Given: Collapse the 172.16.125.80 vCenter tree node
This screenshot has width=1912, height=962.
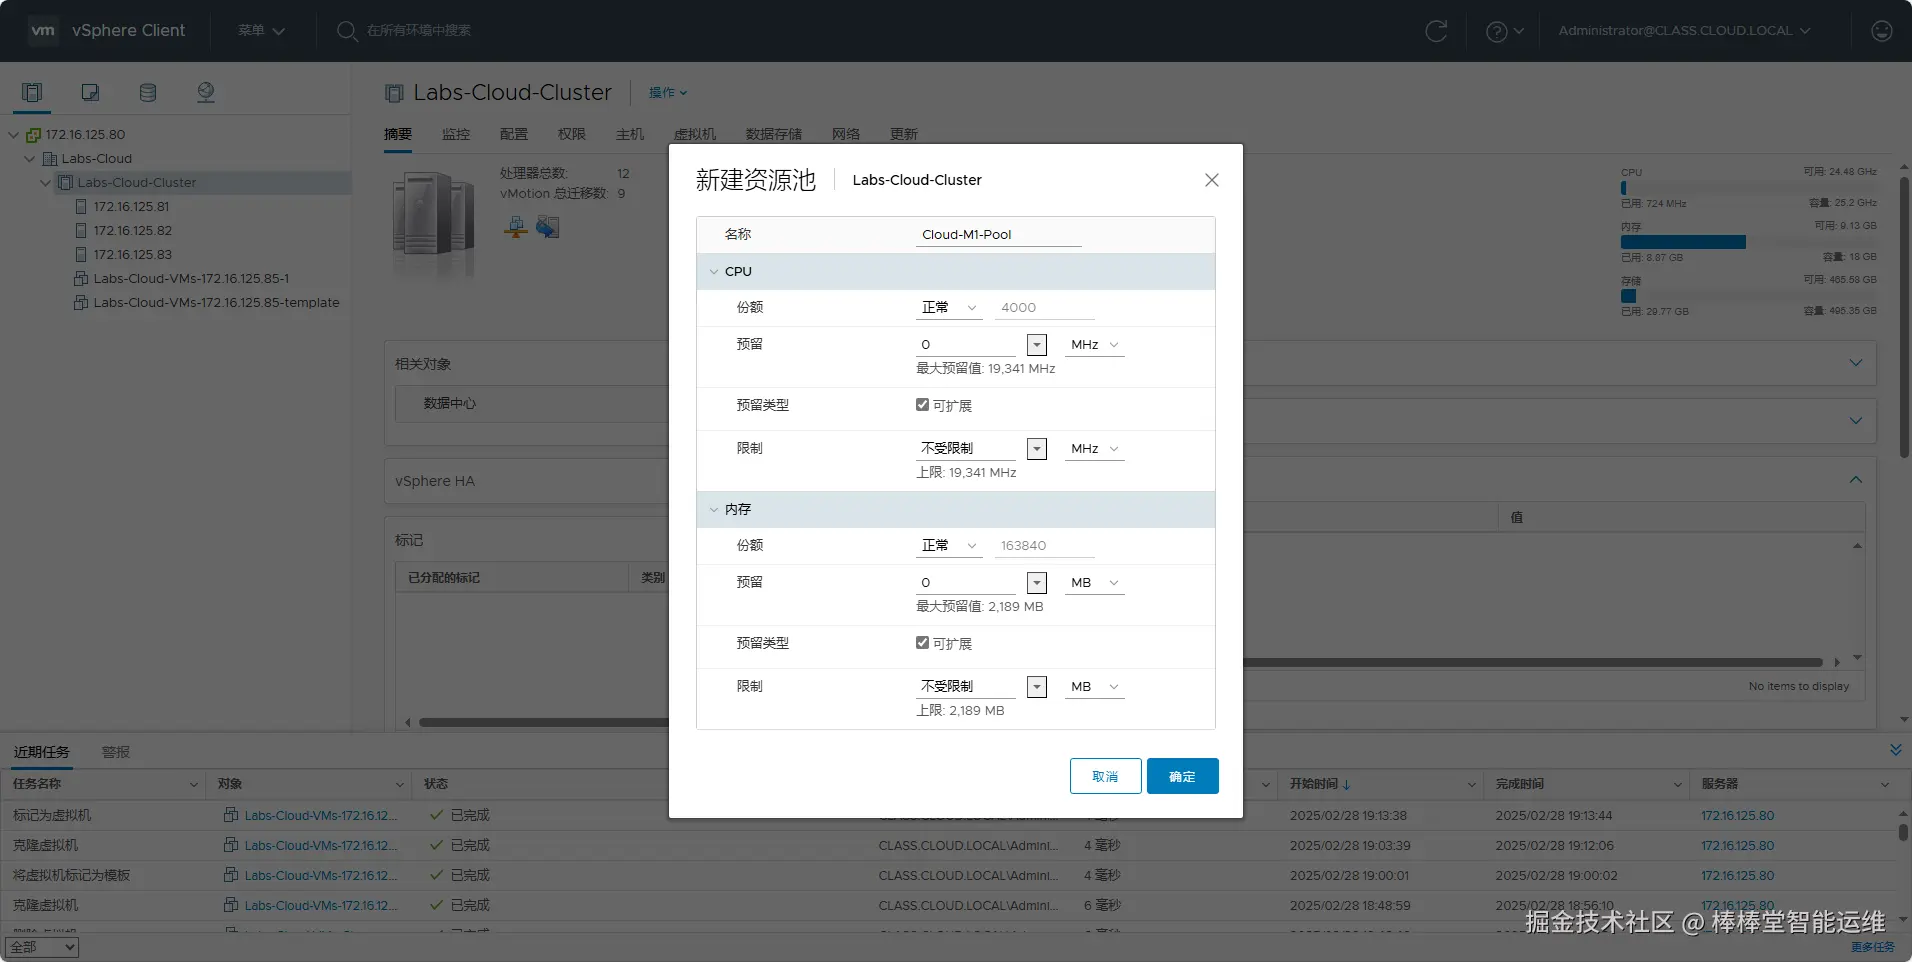Looking at the screenshot, I should click(x=14, y=135).
